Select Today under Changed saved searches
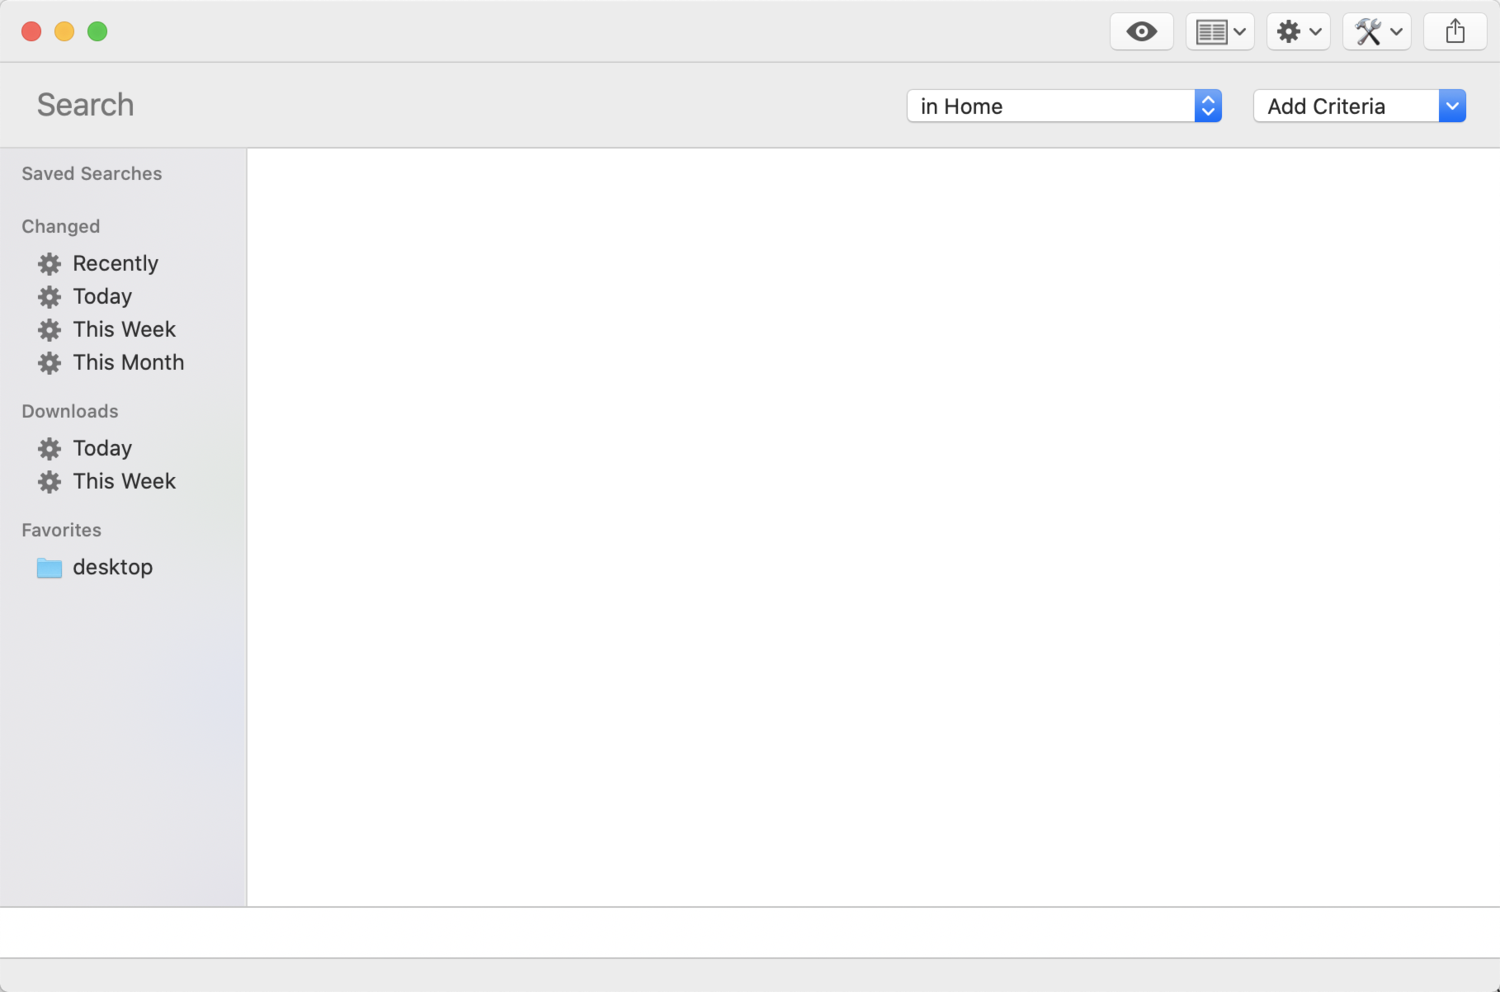The height and width of the screenshot is (992, 1500). (102, 297)
